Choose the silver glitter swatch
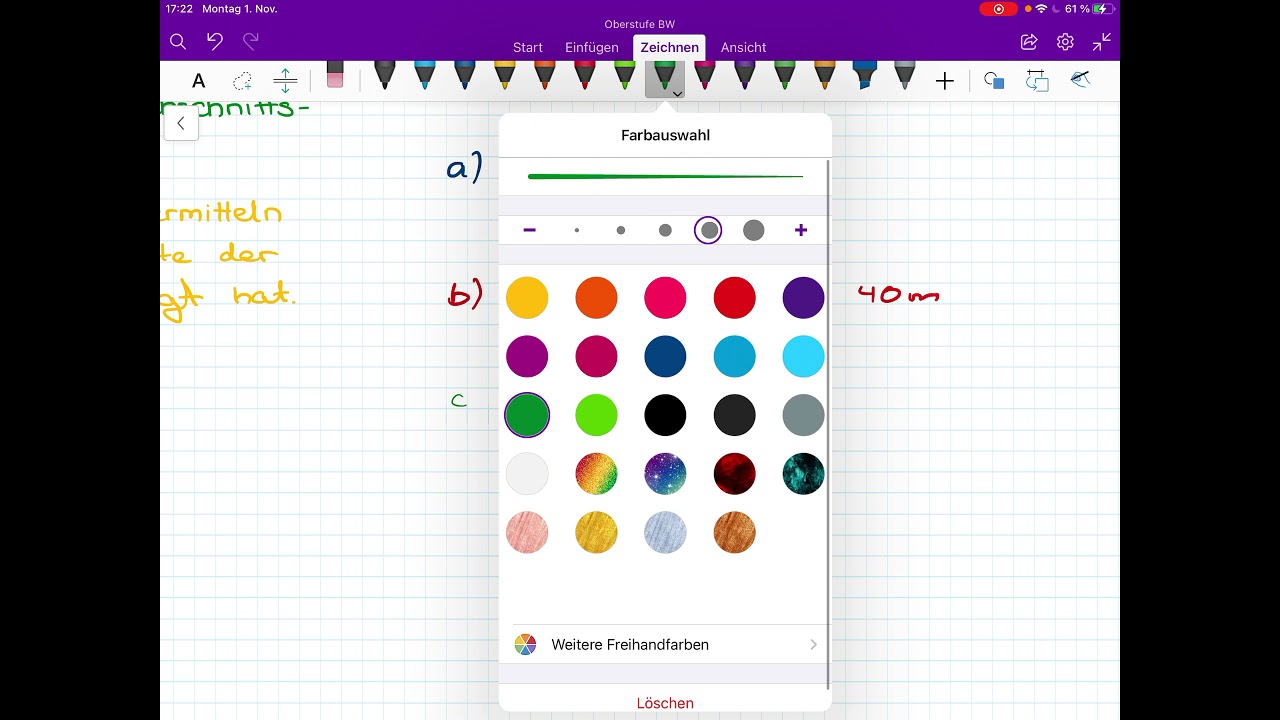 [665, 532]
